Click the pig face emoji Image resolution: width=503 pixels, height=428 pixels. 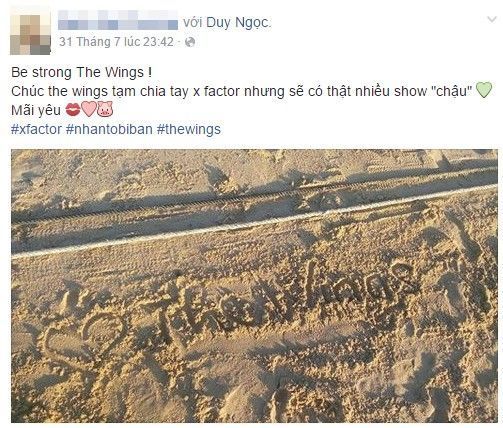click(x=105, y=109)
